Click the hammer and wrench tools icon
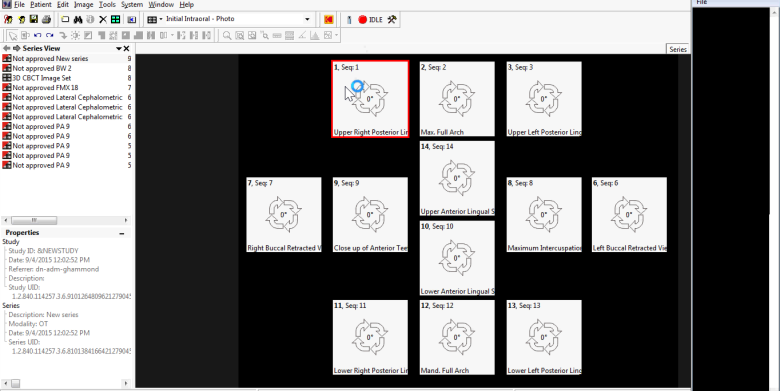This screenshot has width=780, height=391. tap(392, 19)
